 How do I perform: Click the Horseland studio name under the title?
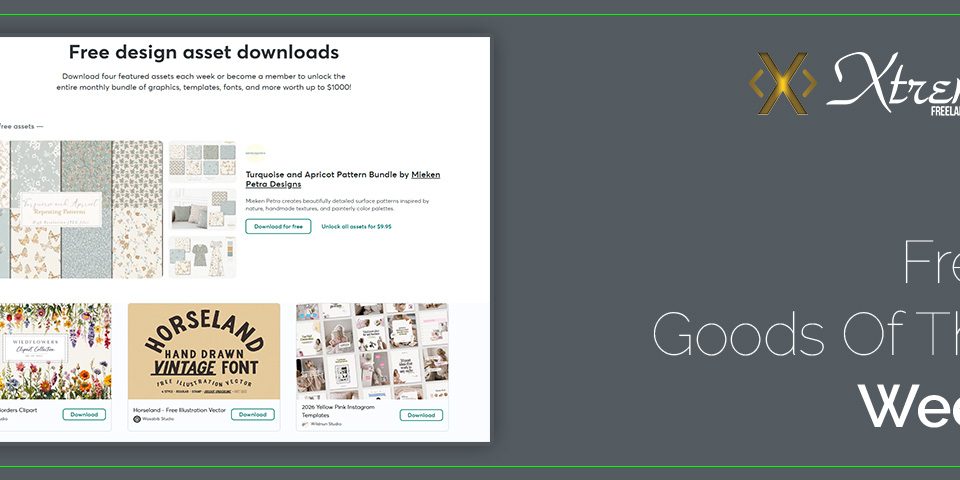[158, 419]
